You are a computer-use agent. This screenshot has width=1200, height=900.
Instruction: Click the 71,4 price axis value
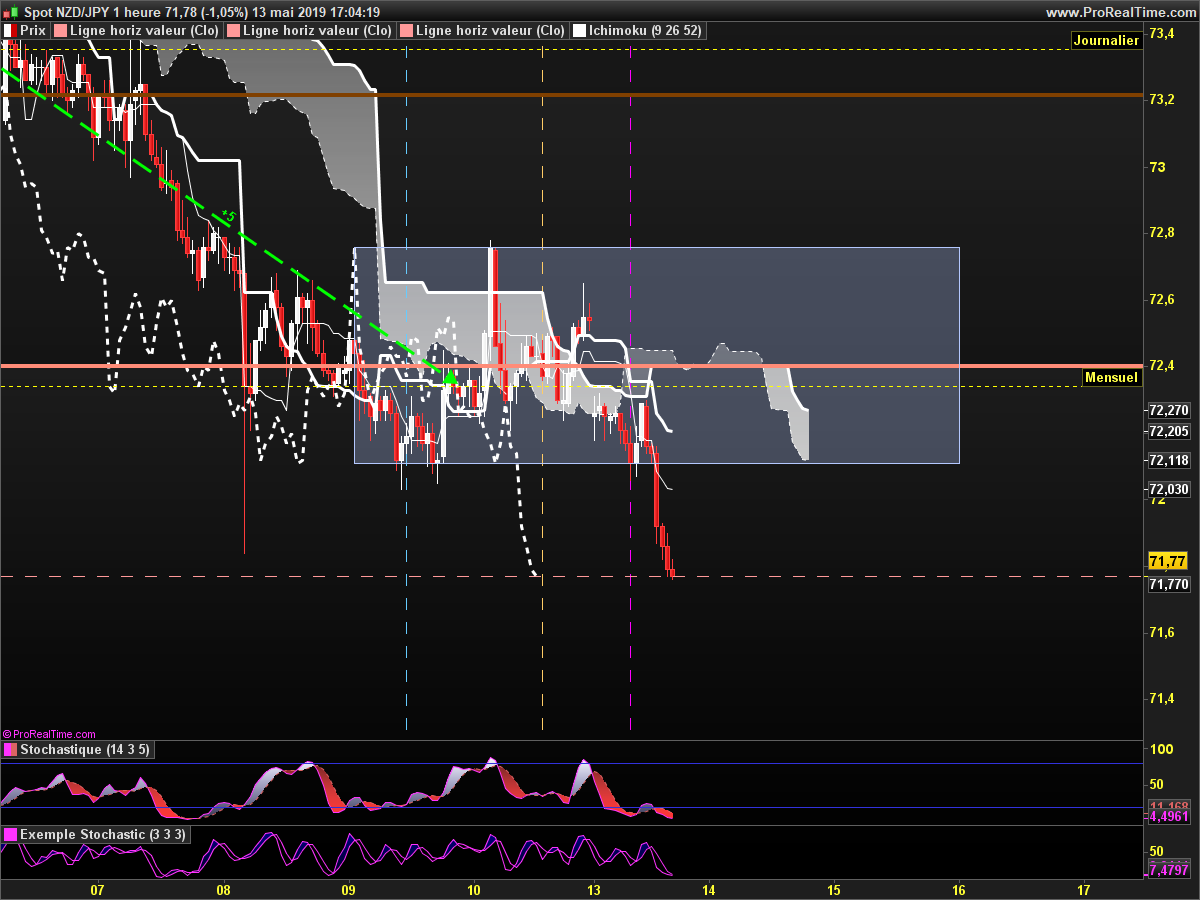pyautogui.click(x=1162, y=698)
